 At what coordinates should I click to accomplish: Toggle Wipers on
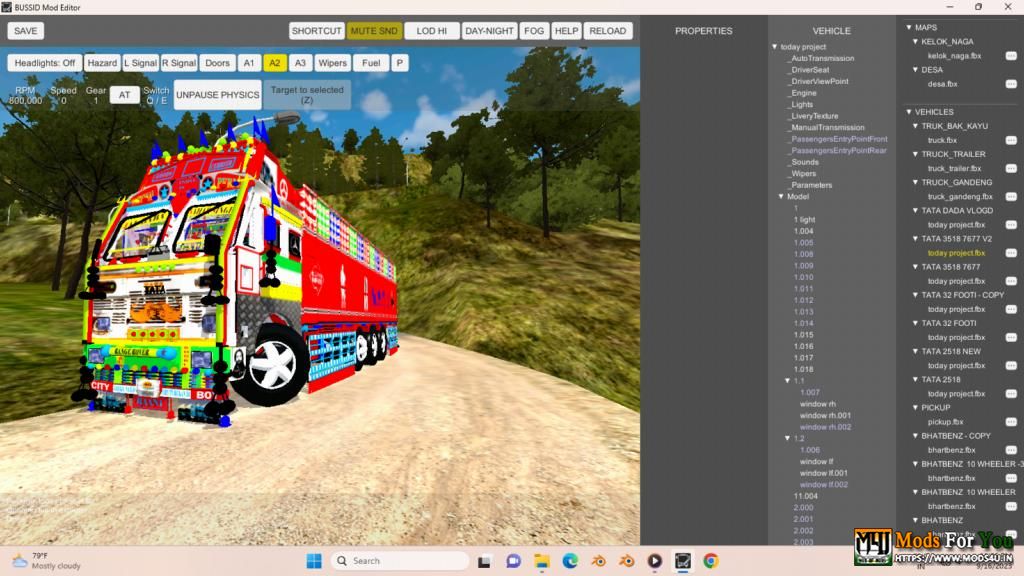[332, 63]
